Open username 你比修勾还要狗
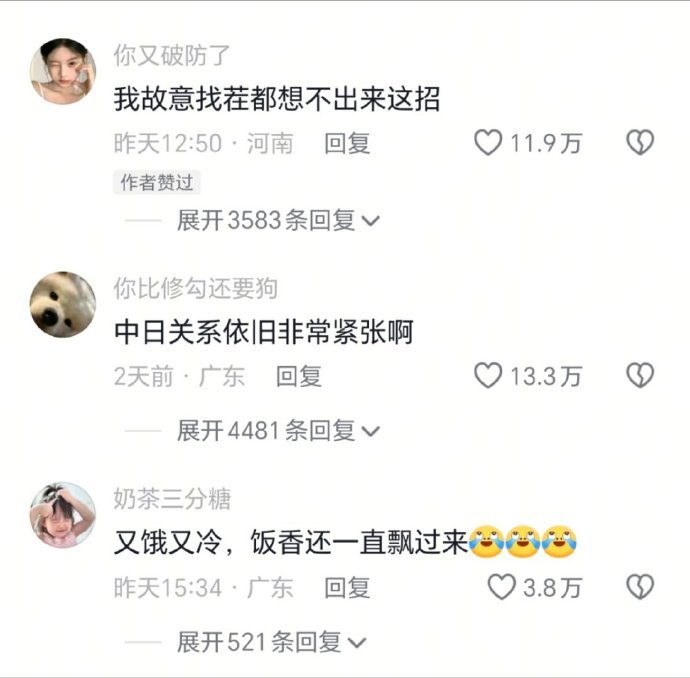 coord(195,289)
